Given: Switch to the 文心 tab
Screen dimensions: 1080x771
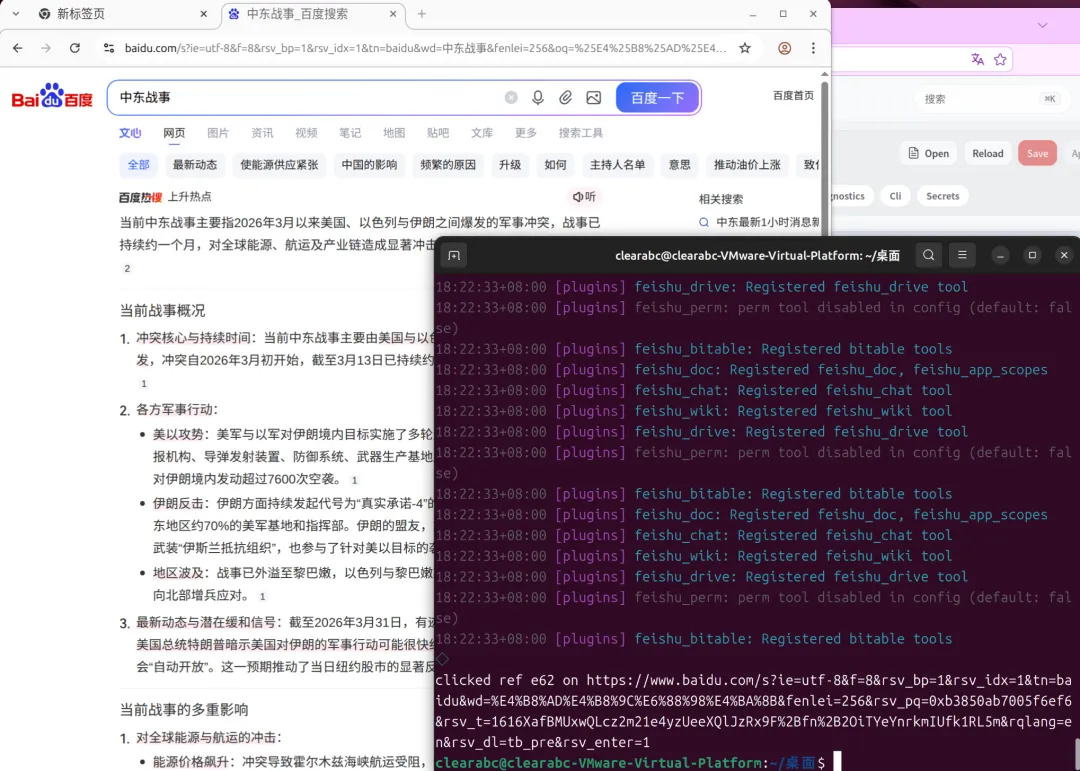Looking at the screenshot, I should coord(129,133).
